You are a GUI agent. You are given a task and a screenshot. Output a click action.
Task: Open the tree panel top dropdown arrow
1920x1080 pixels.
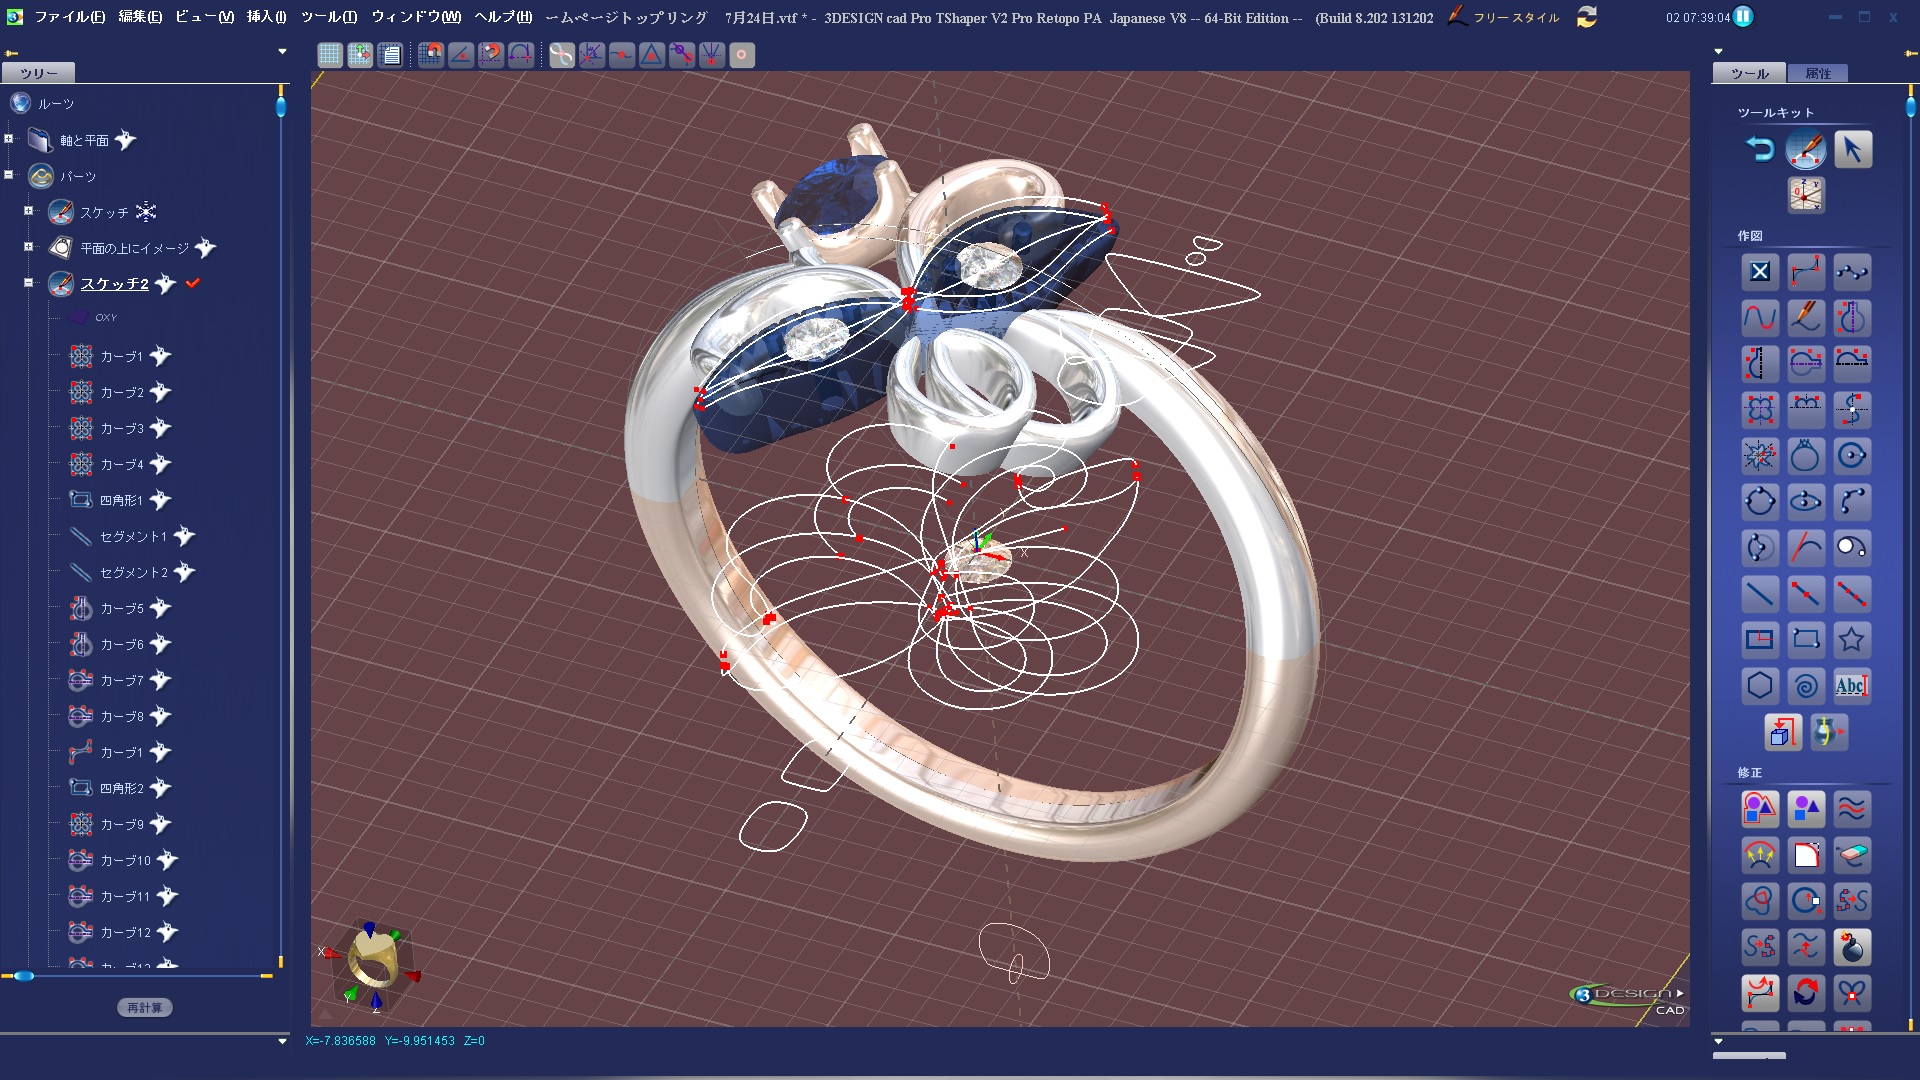pos(282,51)
